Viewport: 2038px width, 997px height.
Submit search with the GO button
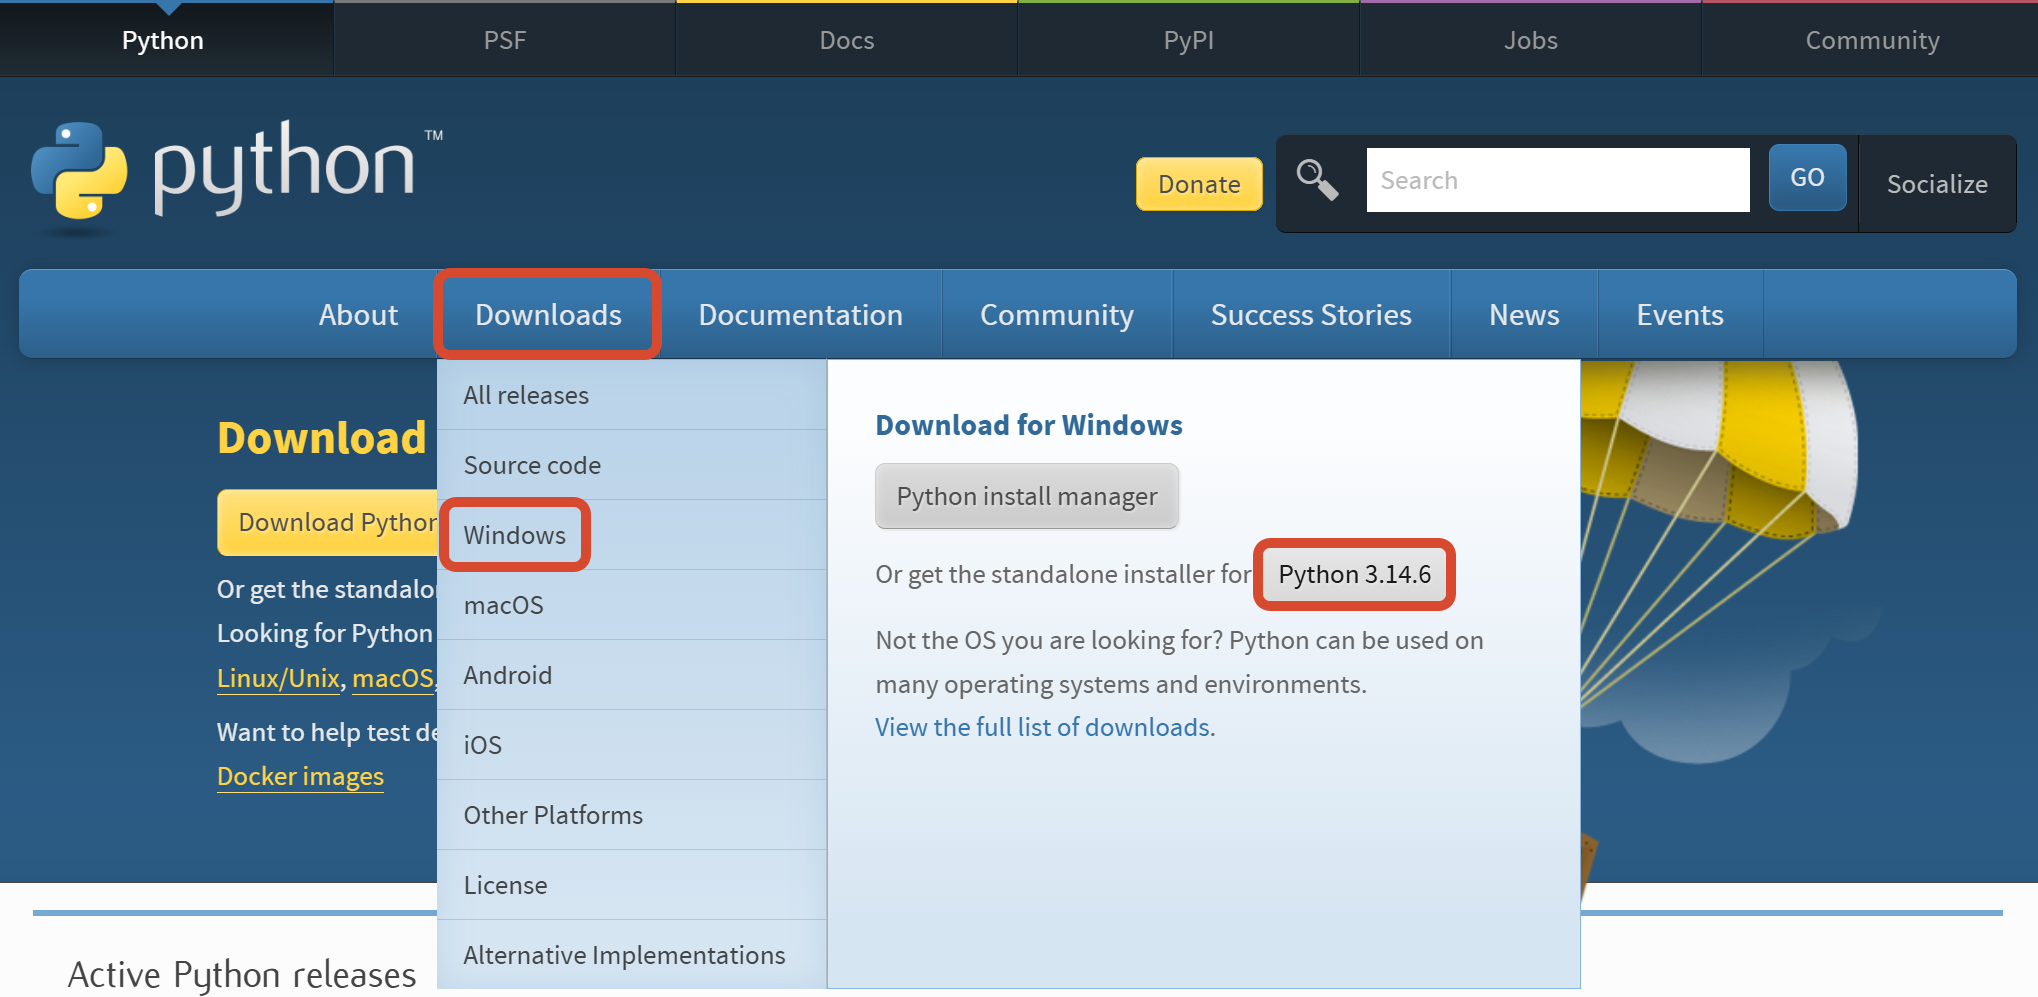pyautogui.click(x=1807, y=178)
